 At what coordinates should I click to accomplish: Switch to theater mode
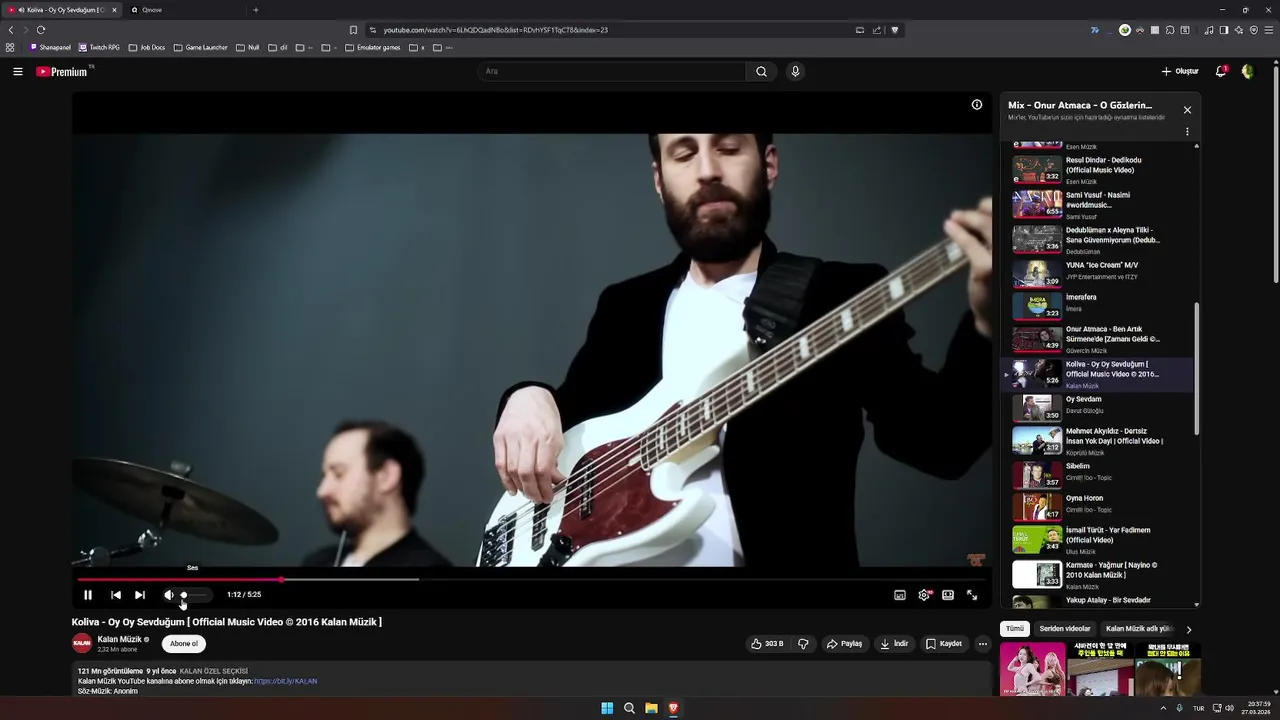pyautogui.click(x=948, y=595)
